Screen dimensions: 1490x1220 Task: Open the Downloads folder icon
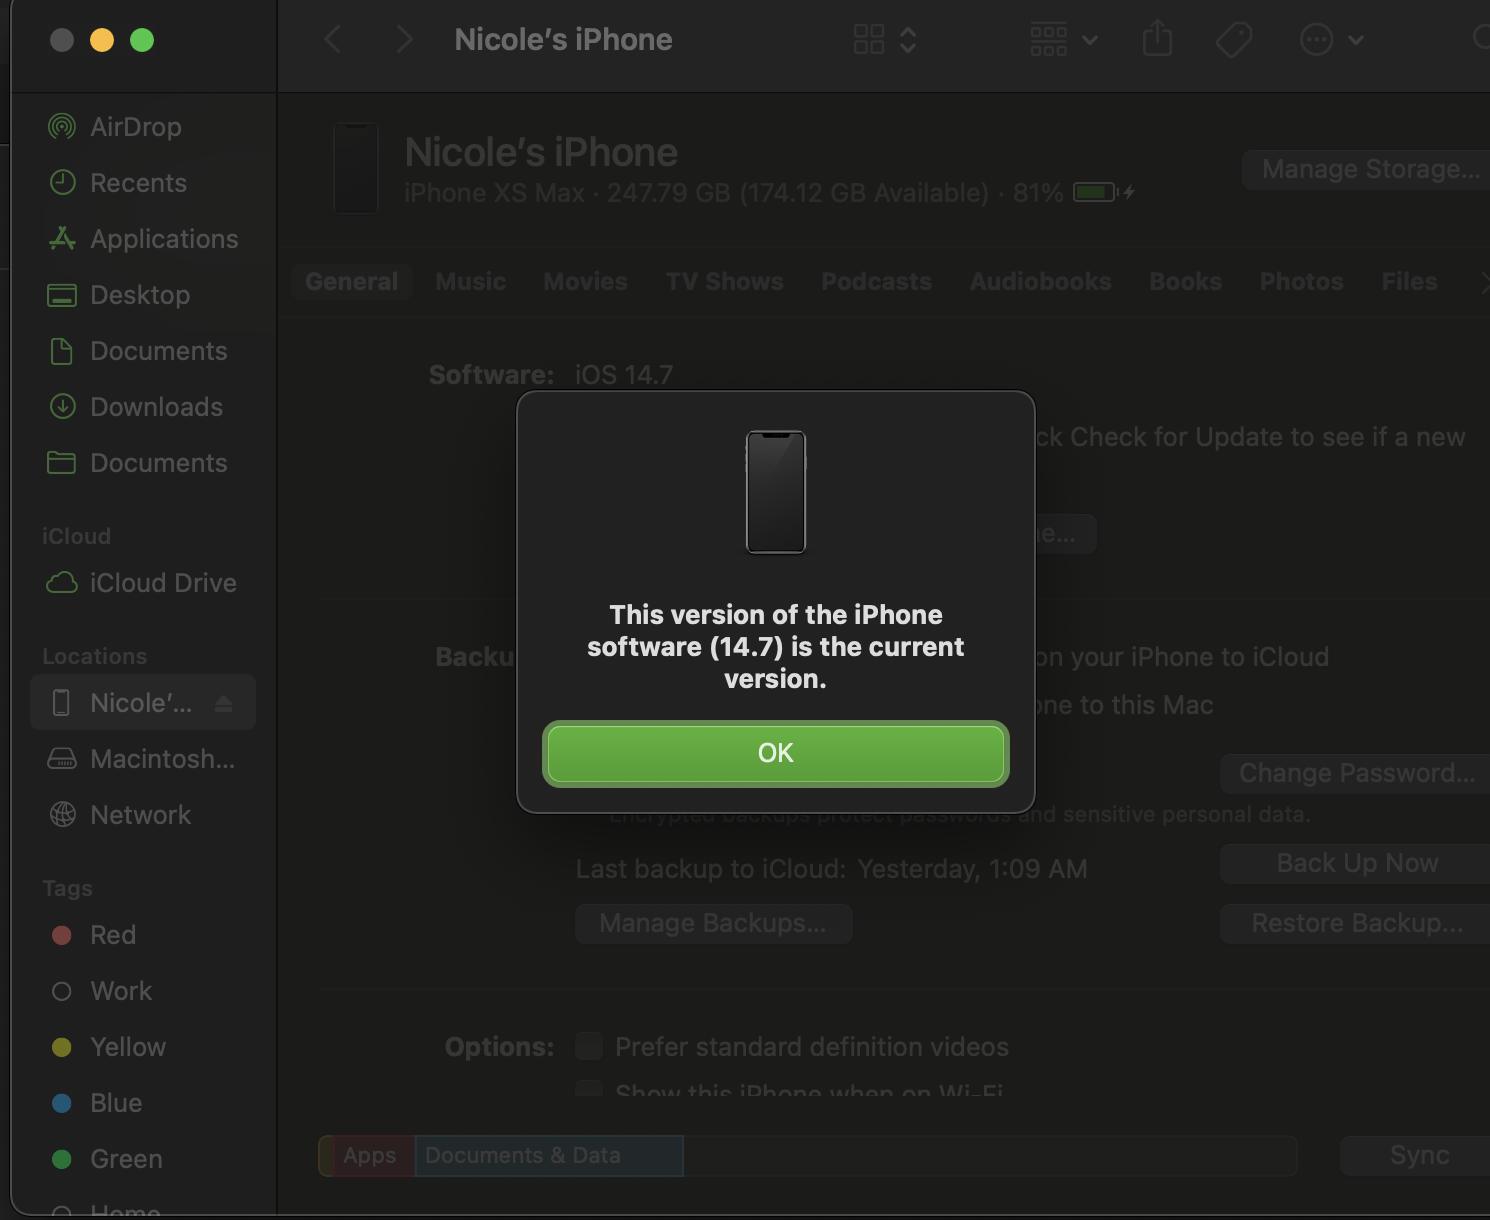(62, 407)
